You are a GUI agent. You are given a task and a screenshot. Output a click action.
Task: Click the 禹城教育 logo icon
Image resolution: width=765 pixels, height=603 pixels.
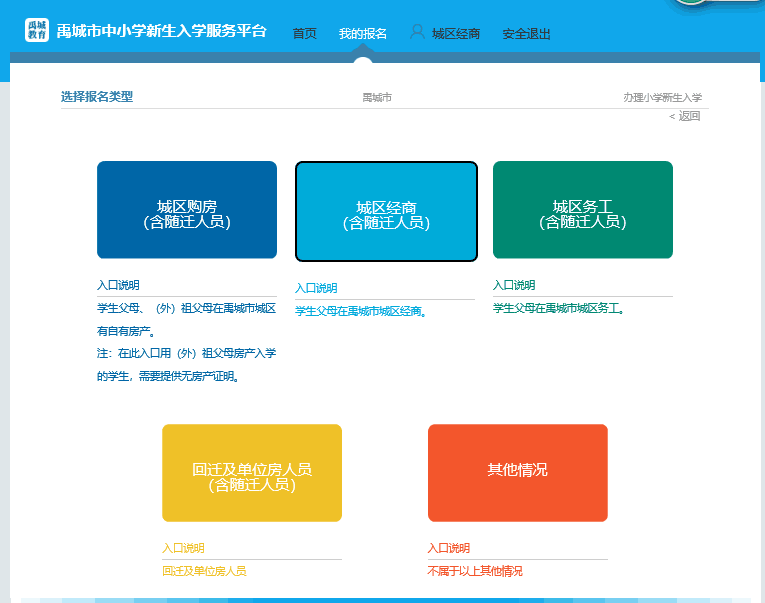click(x=36, y=30)
